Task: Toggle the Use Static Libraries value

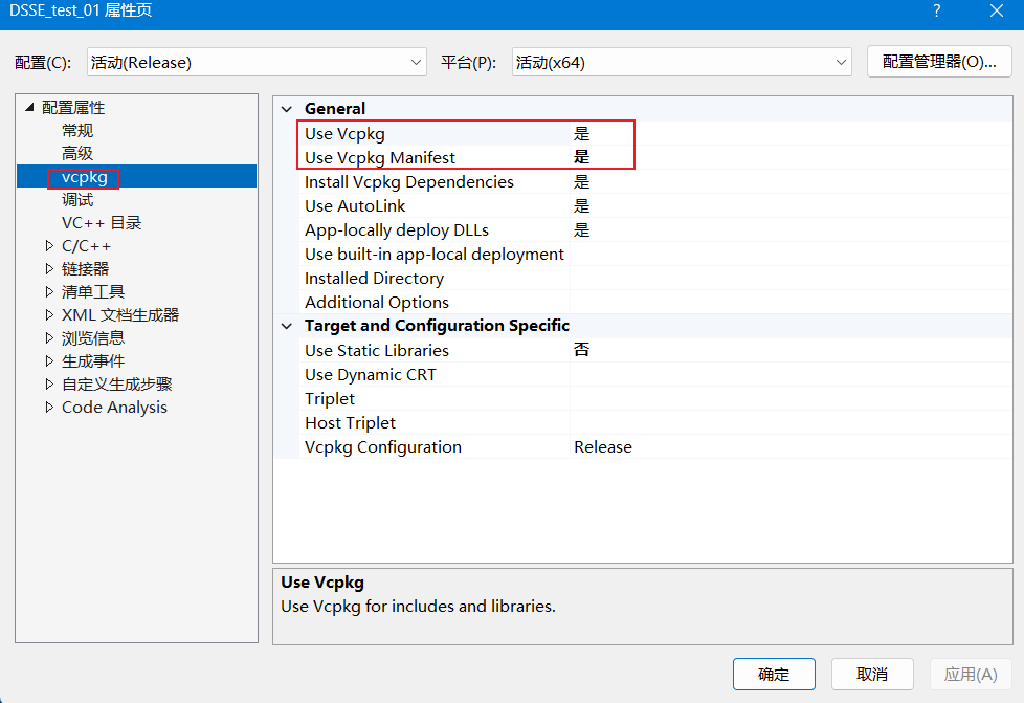Action: (x=790, y=351)
